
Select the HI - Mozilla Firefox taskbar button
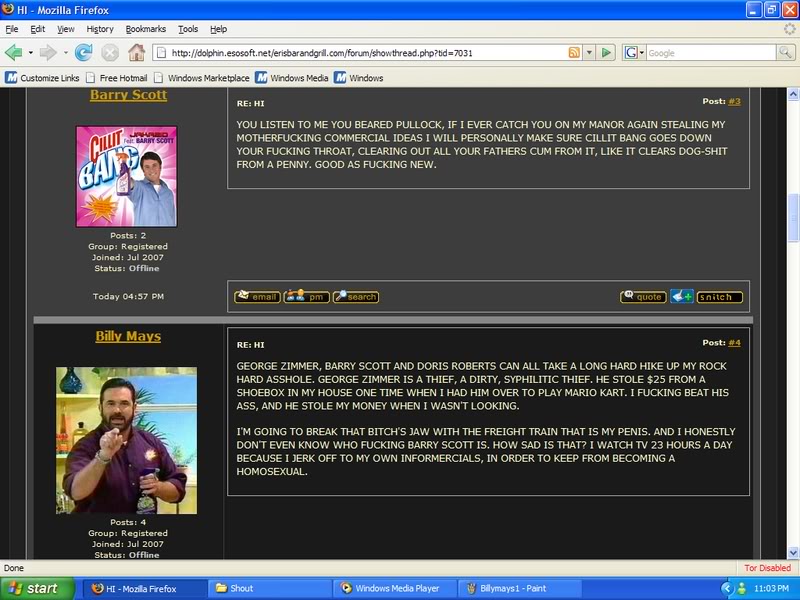[x=143, y=588]
